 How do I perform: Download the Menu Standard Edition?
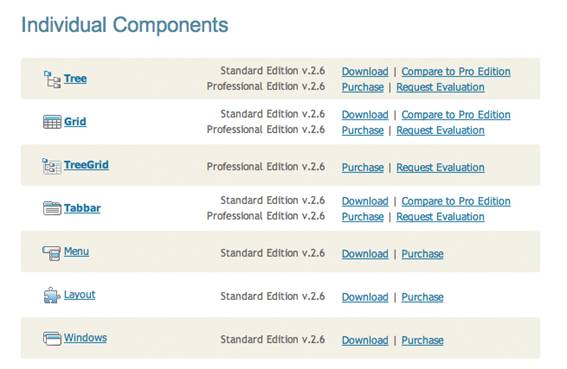coord(365,254)
